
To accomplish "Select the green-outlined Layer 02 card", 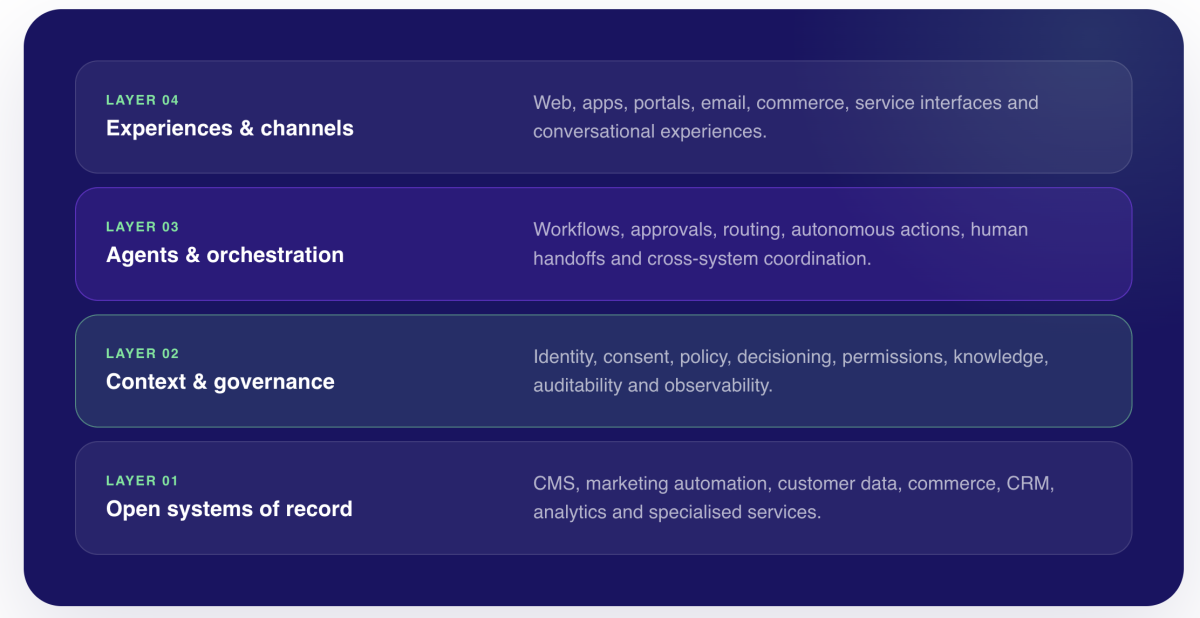I will point(604,371).
